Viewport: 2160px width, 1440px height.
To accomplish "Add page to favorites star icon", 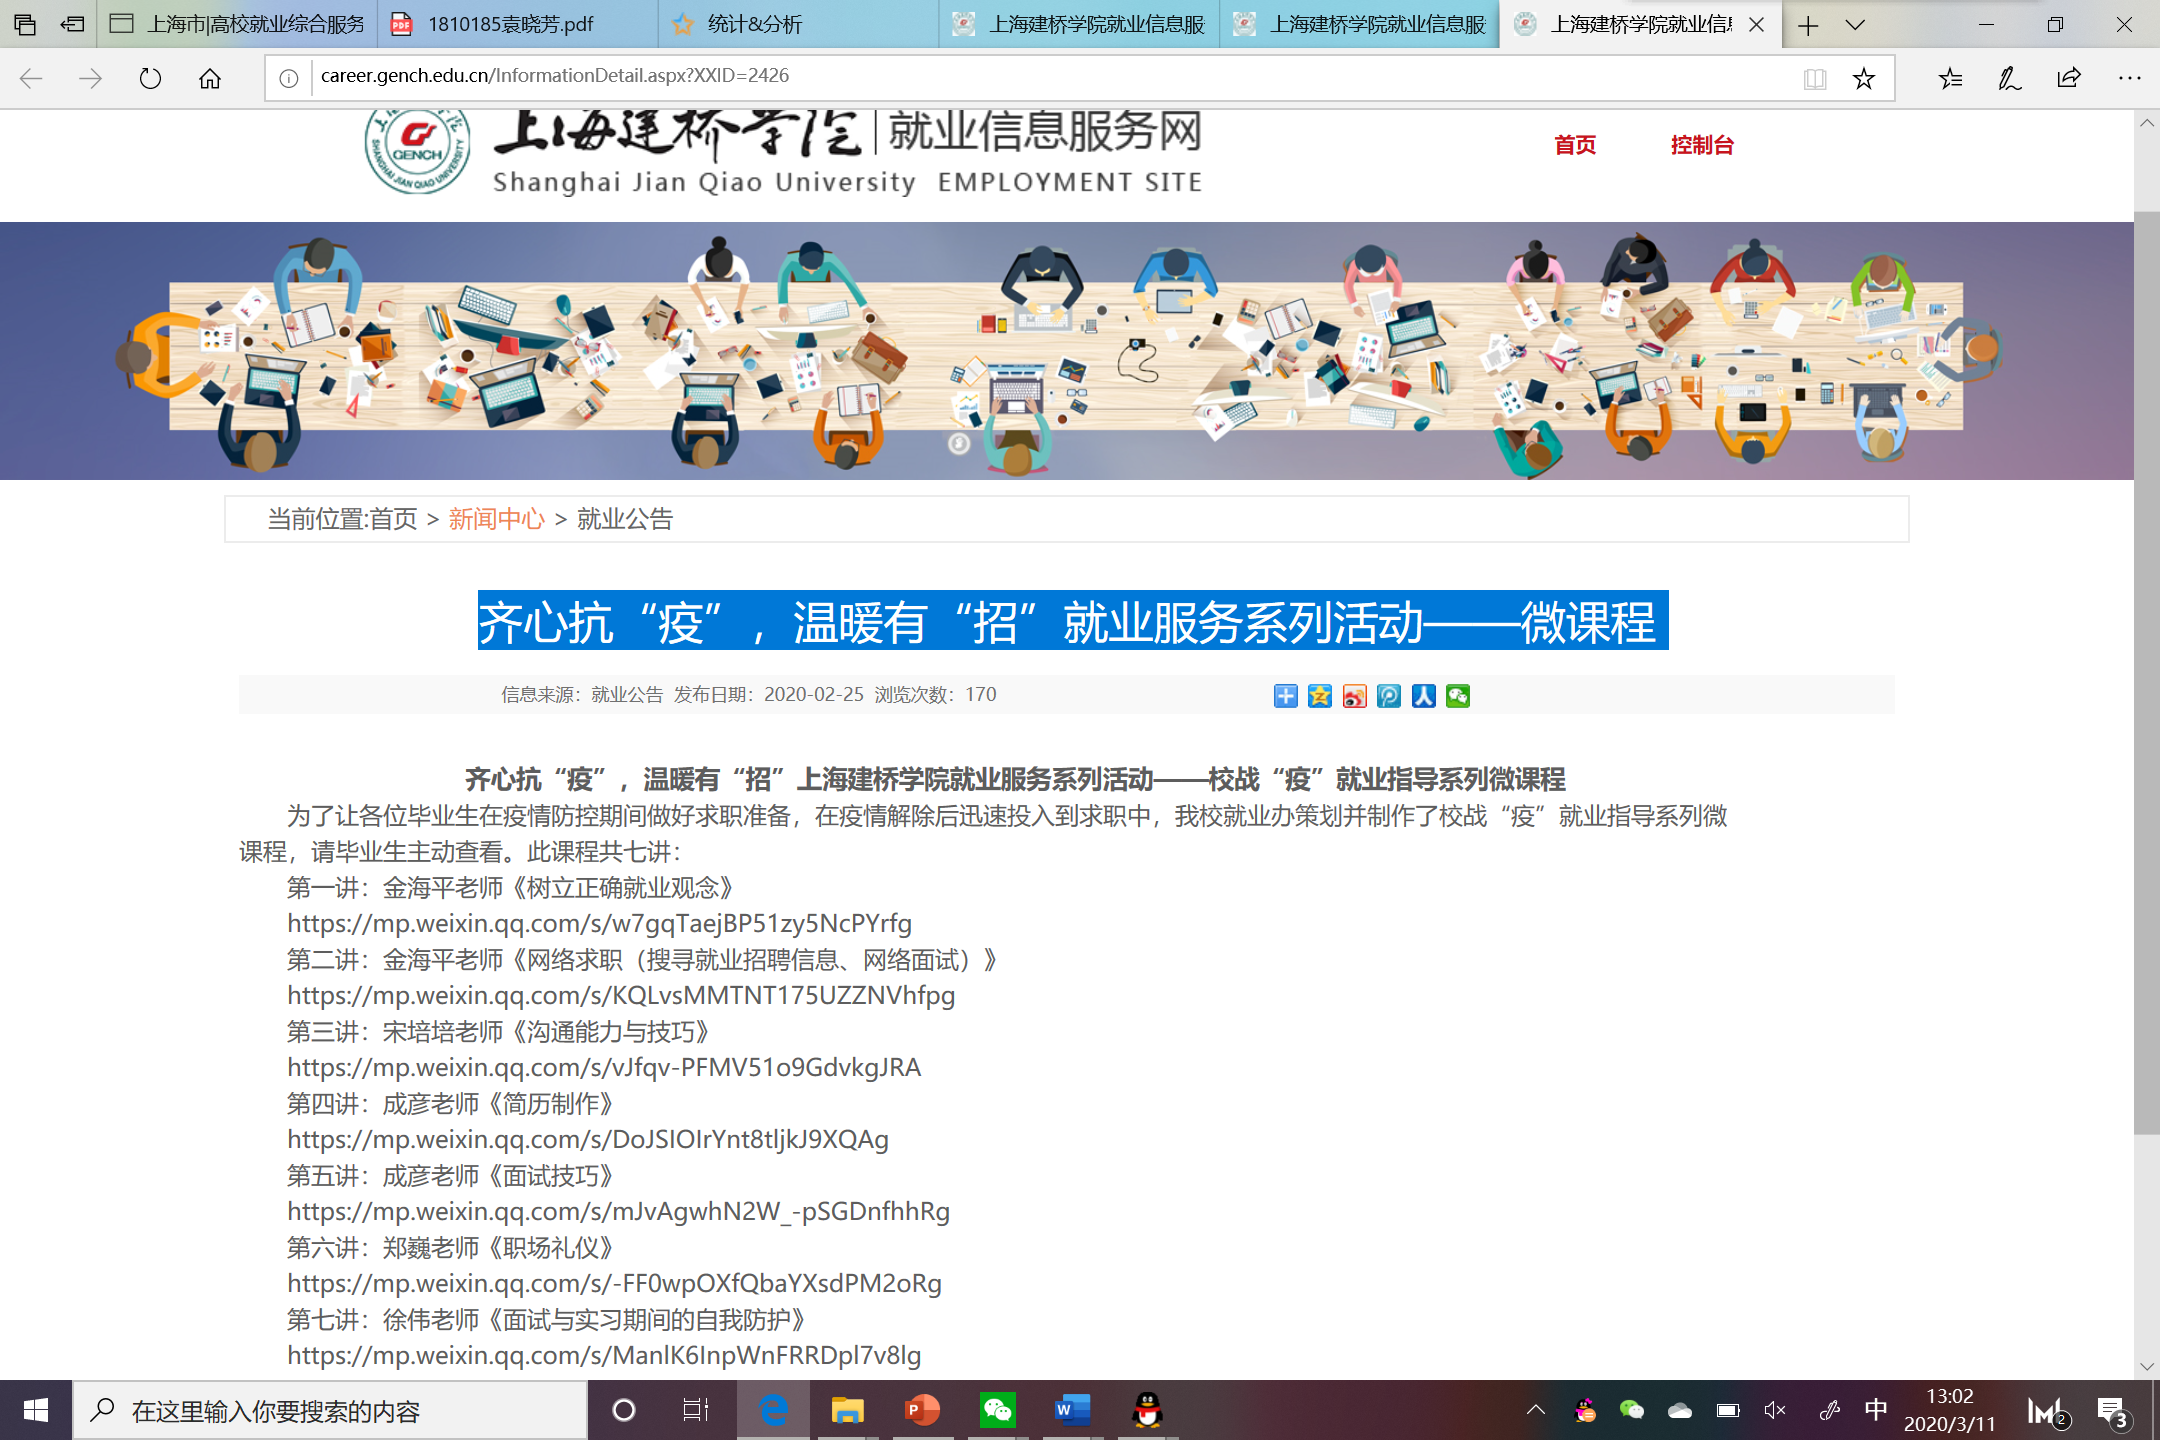I will pos(1863,78).
